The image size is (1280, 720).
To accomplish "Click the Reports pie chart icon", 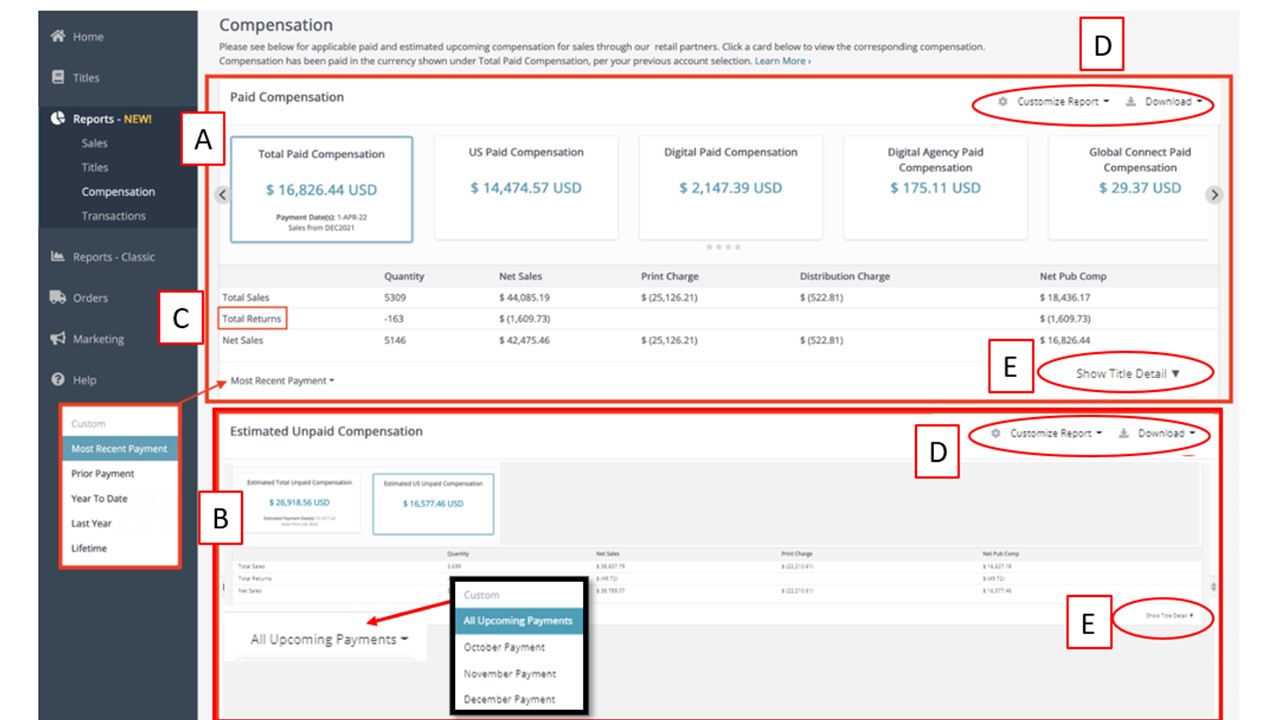I will (x=58, y=118).
